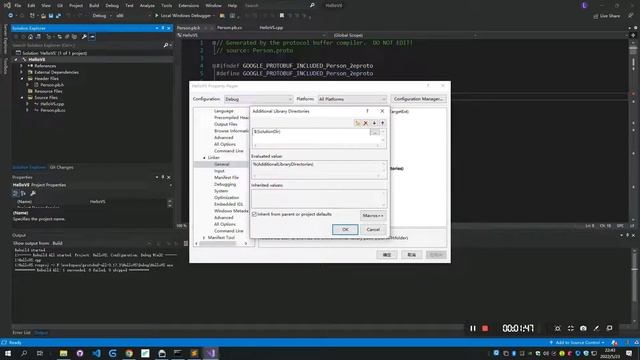Confirm Additional Library Directories with OK

(345, 229)
